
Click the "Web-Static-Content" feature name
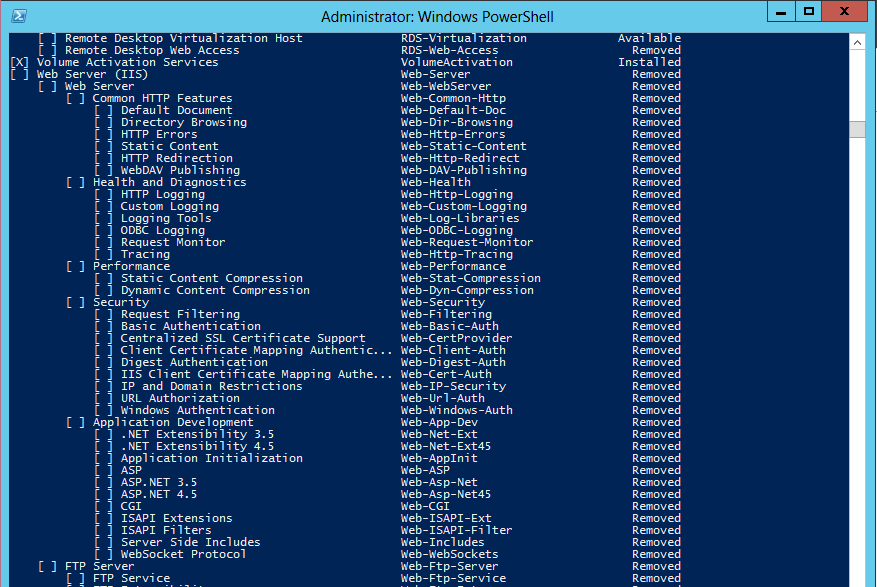tap(464, 146)
